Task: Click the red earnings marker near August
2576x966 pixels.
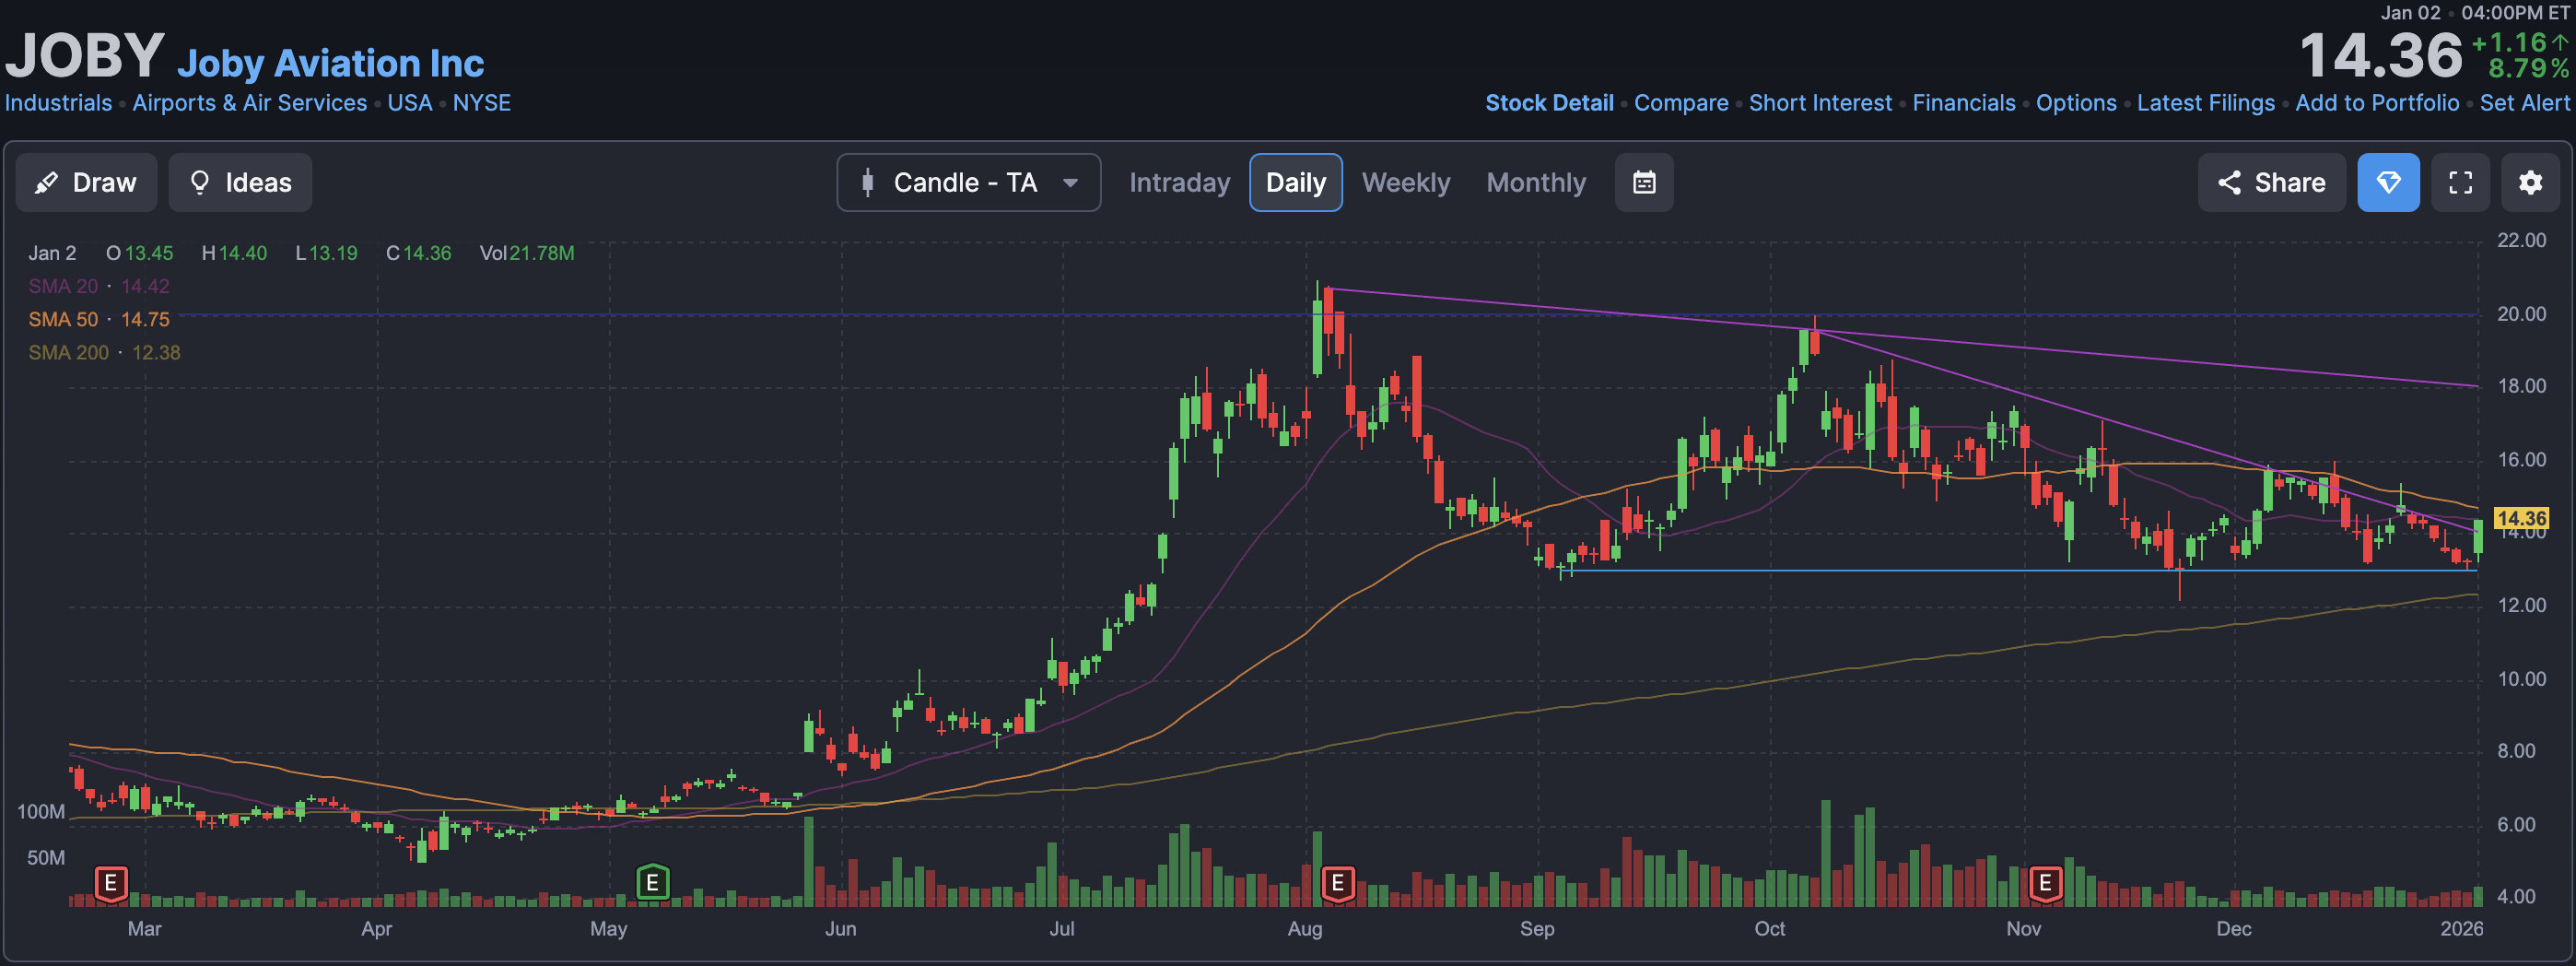Action: [x=1337, y=883]
